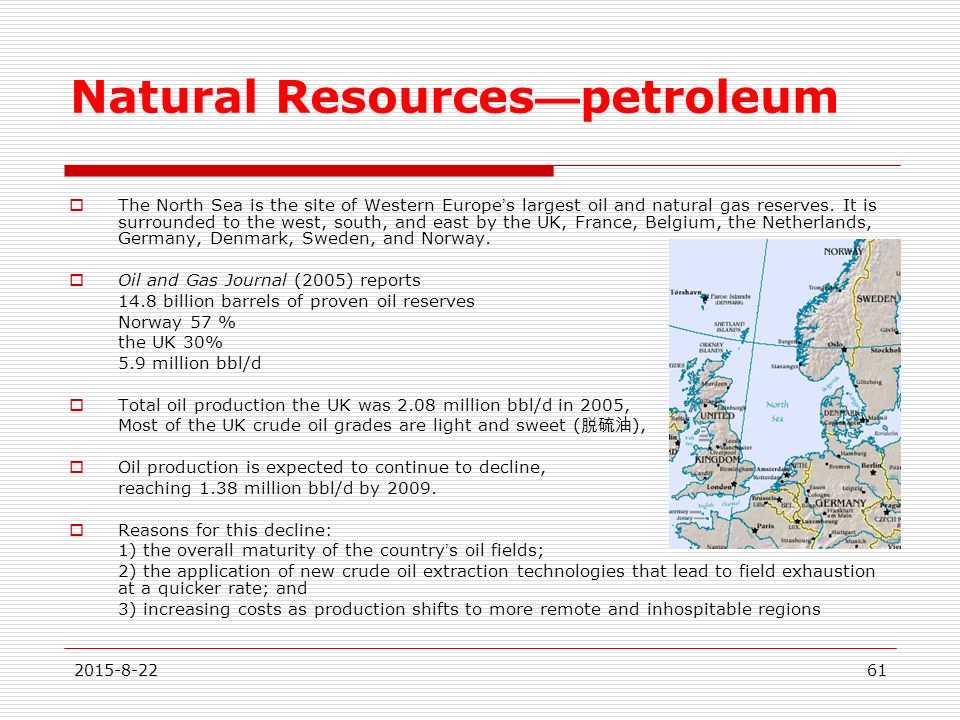The image size is (960, 720).
Task: Click the square bullet beside 'Oil production is expected'
Action: pyautogui.click(x=77, y=467)
